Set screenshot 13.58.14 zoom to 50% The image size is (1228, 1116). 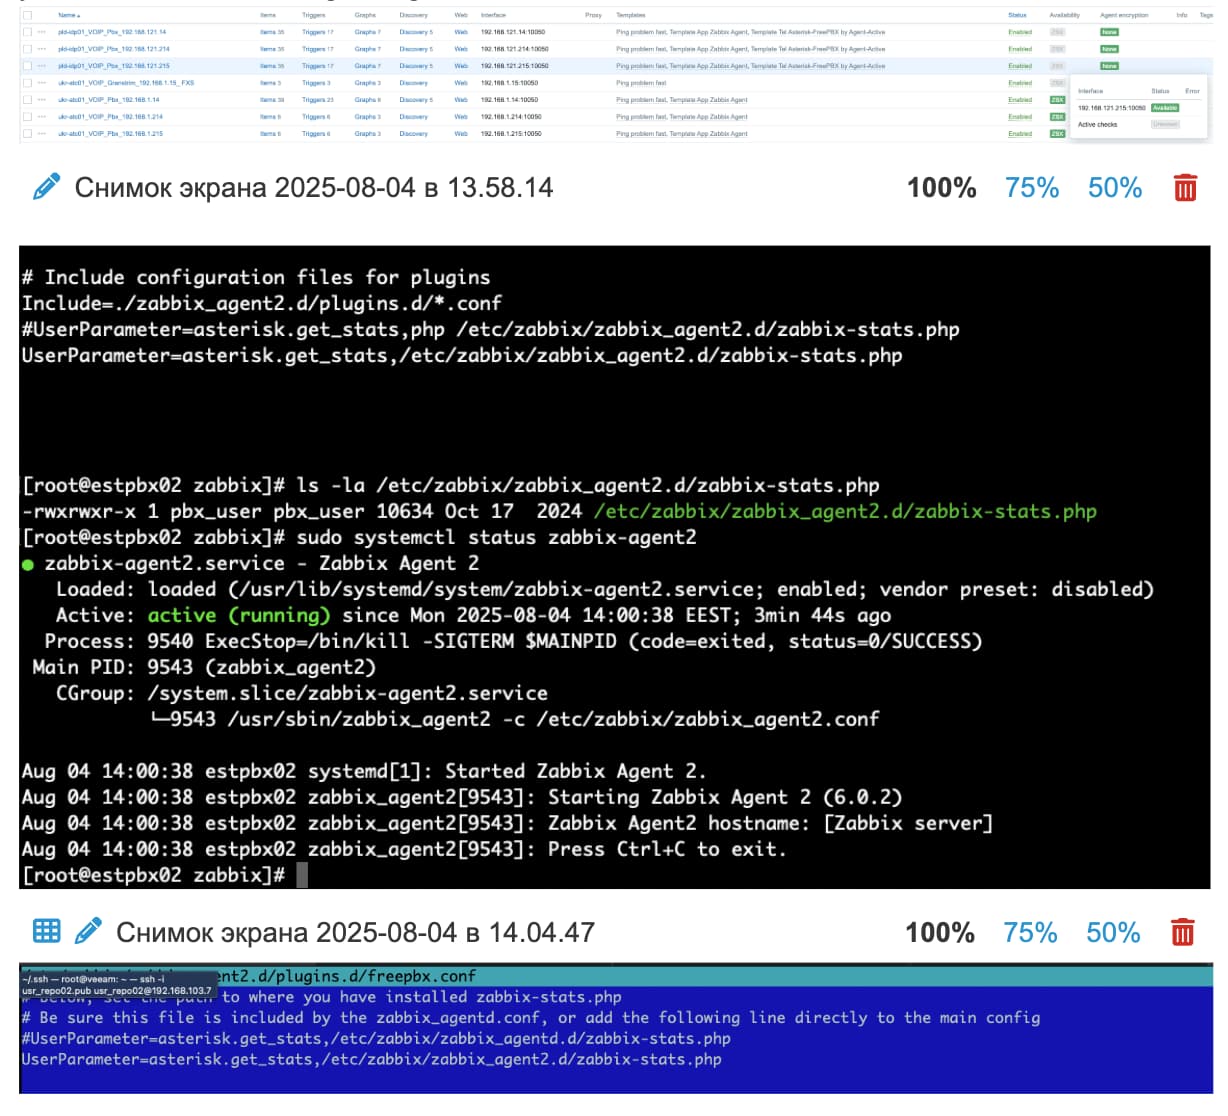pyautogui.click(x=1115, y=187)
